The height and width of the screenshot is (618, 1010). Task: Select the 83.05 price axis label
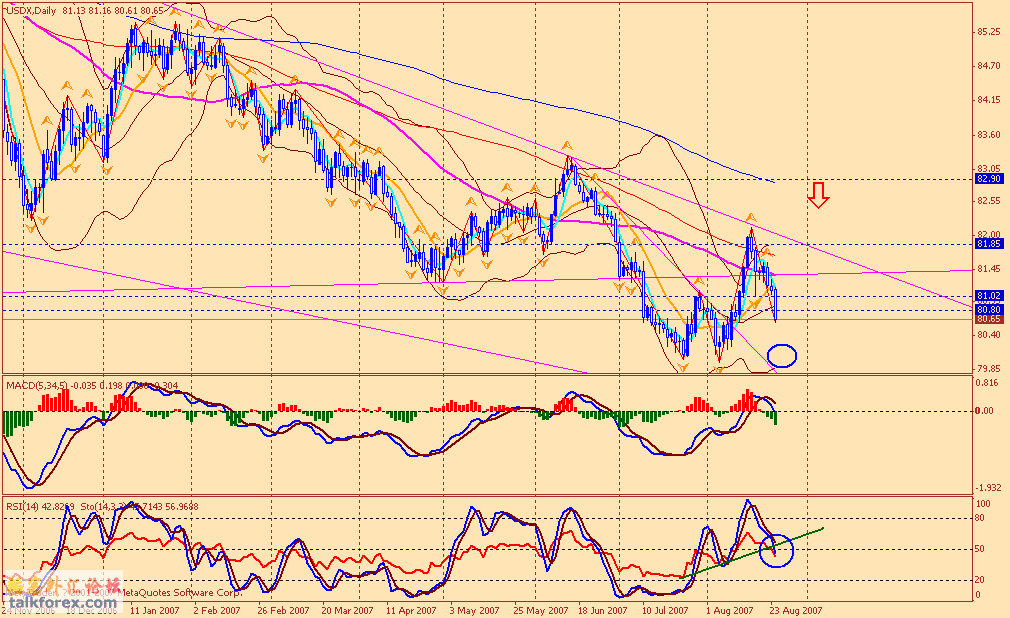[x=989, y=168]
